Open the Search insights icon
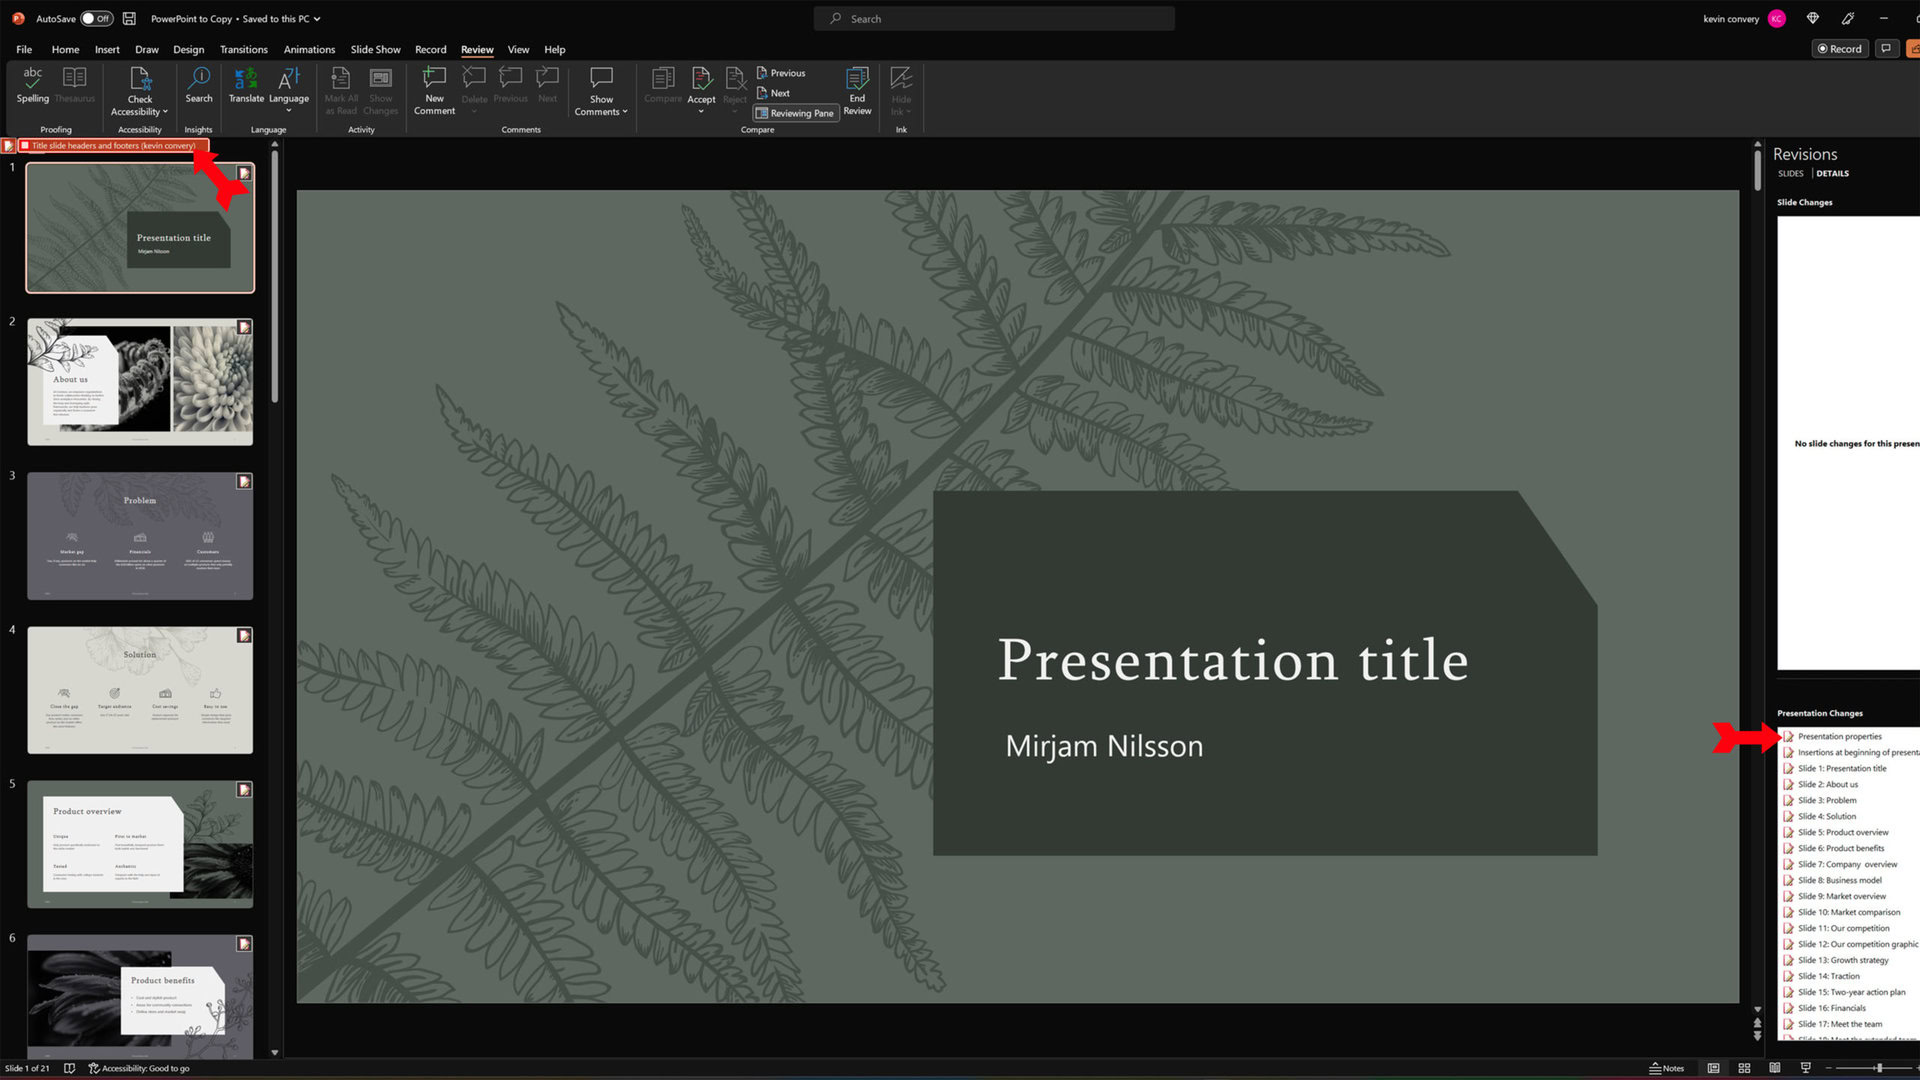This screenshot has width=1920, height=1080. [199, 86]
